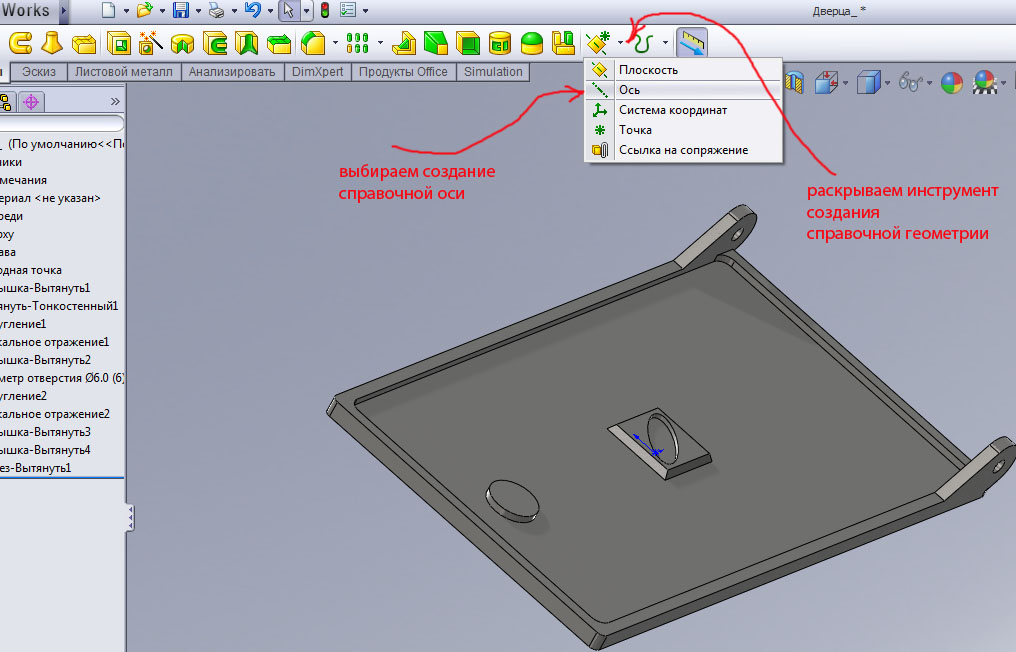Expand the Display Style cube dropdown
The height and width of the screenshot is (652, 1016).
pos(888,84)
